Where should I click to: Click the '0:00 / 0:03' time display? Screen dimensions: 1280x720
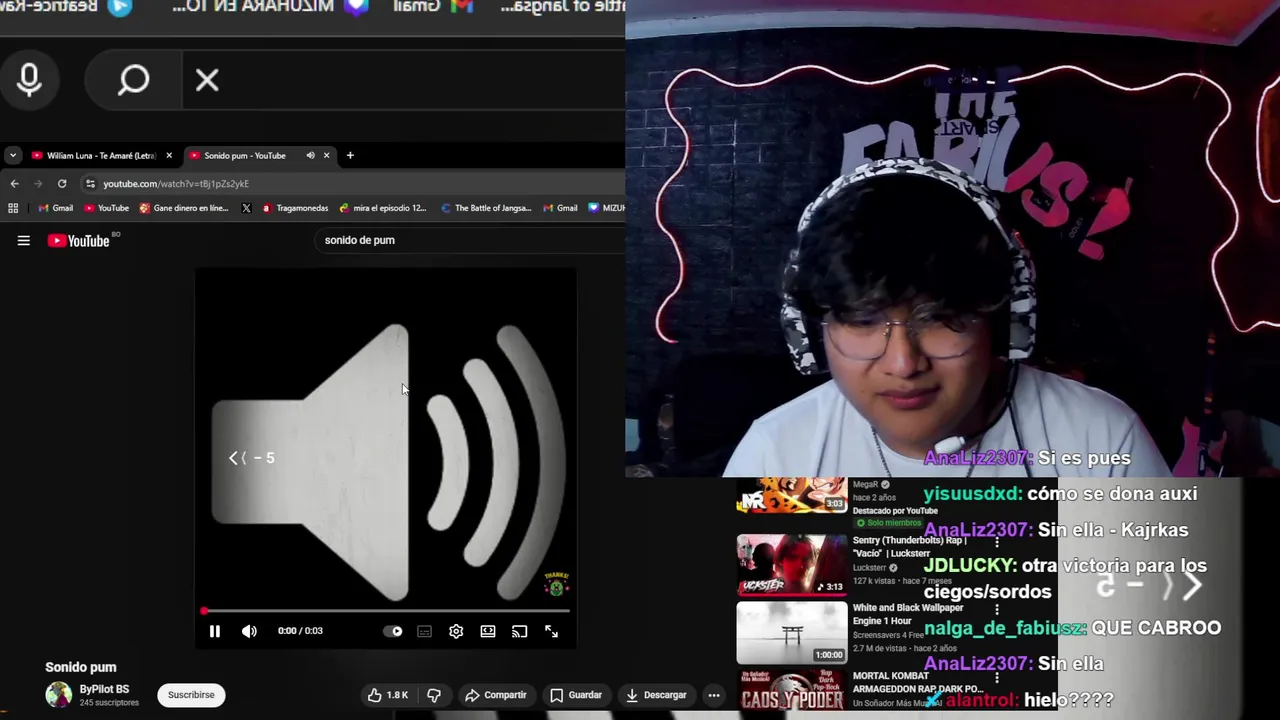[300, 631]
